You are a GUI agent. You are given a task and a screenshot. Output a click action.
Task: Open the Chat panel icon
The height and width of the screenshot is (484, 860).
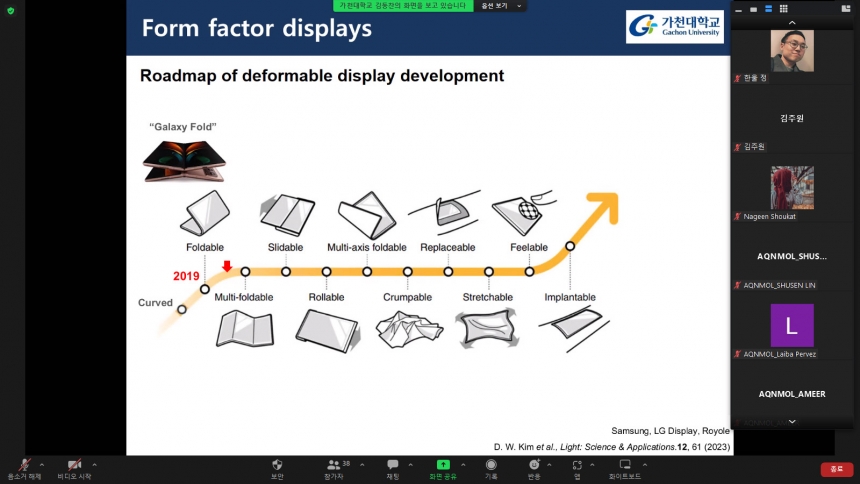[x=392, y=465]
